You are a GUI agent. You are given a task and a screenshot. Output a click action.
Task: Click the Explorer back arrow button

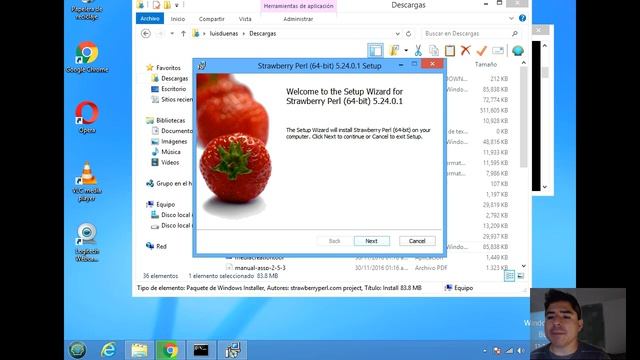[146, 33]
